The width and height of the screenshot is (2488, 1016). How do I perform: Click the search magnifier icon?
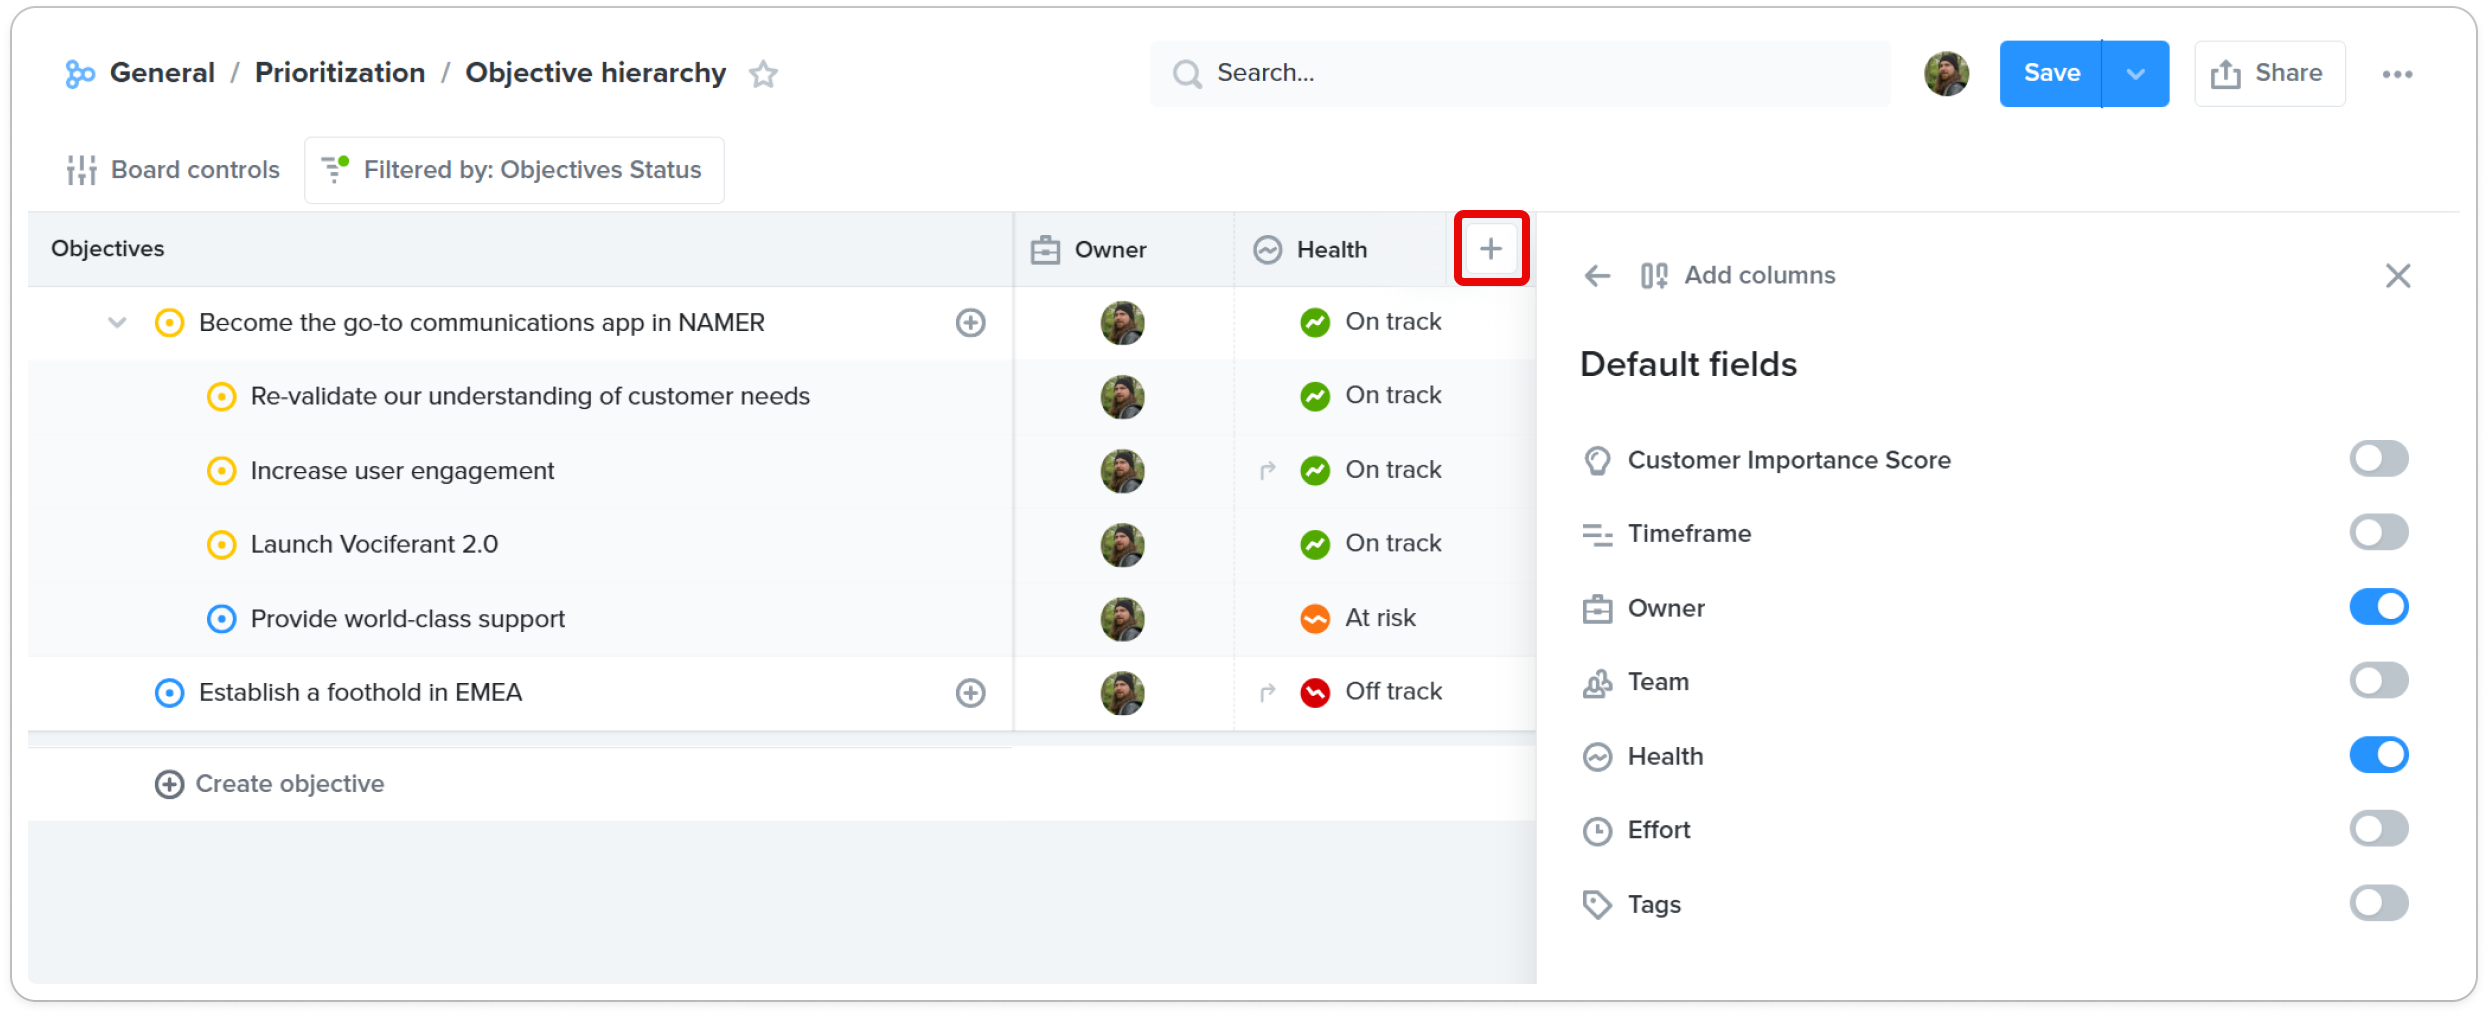click(1187, 74)
